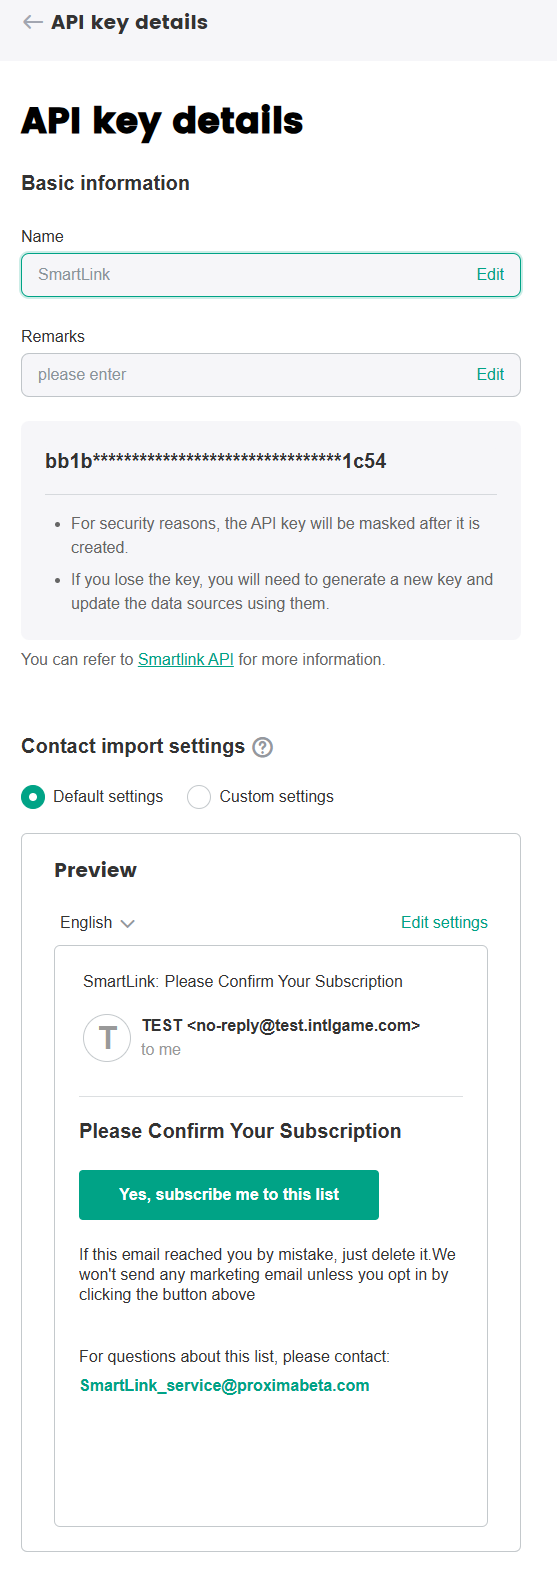Edit the SmartLink name field
This screenshot has height=1587, width=557.
coord(490,275)
